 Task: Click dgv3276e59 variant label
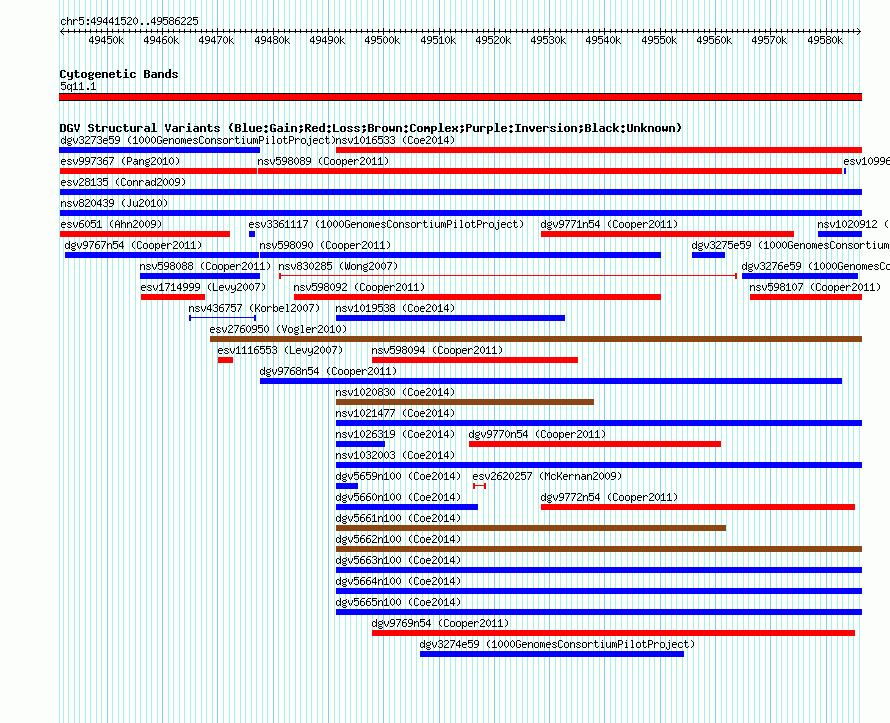click(x=816, y=266)
